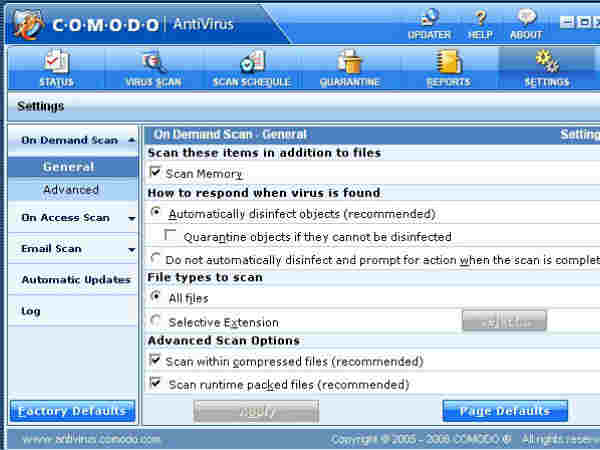Open the Status section icon
This screenshot has height=450, width=600.
[57, 61]
